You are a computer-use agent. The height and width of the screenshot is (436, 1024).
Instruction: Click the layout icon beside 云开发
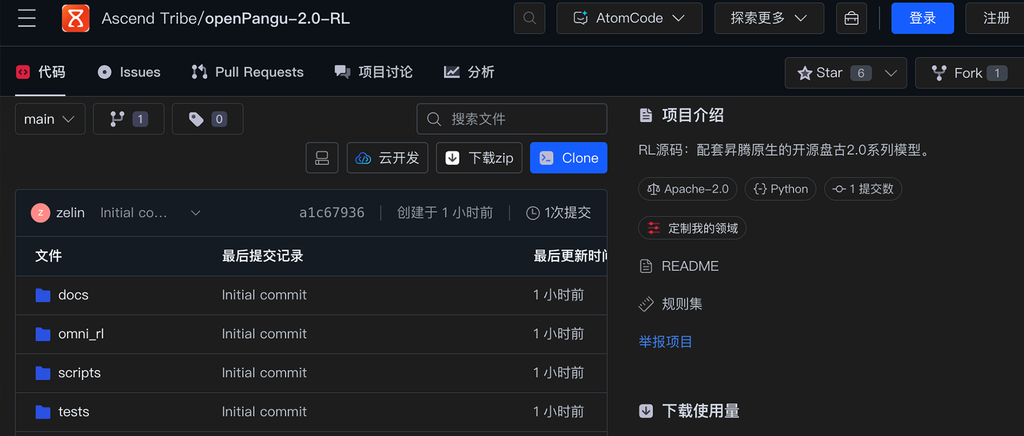pyautogui.click(x=322, y=158)
